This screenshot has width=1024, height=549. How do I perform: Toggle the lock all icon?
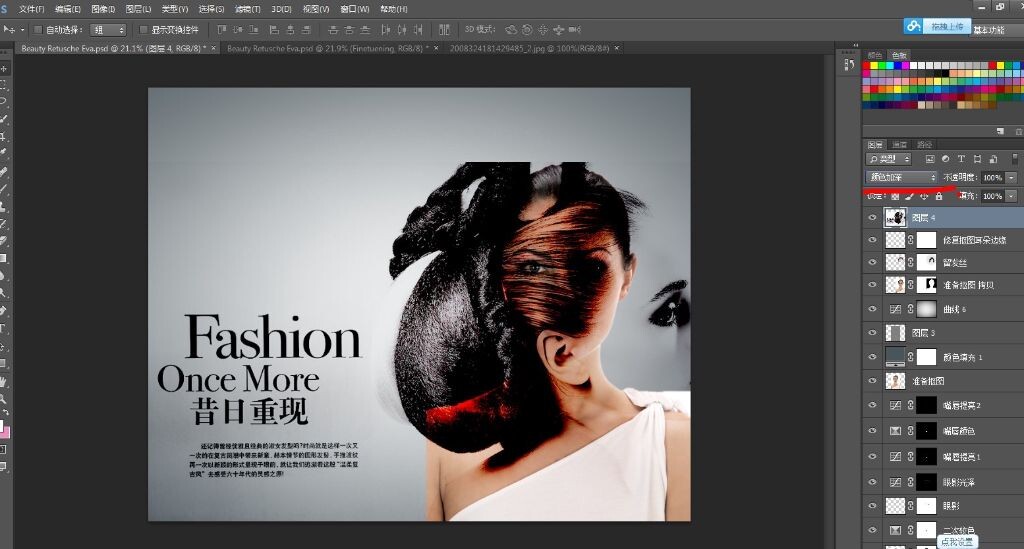[x=938, y=196]
